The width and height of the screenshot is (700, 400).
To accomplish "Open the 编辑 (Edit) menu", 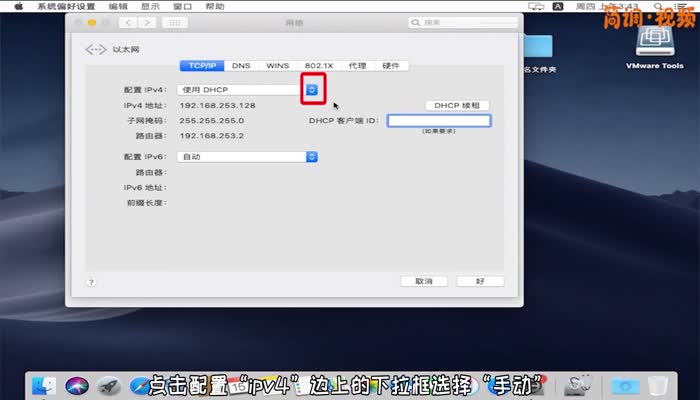I will point(118,6).
